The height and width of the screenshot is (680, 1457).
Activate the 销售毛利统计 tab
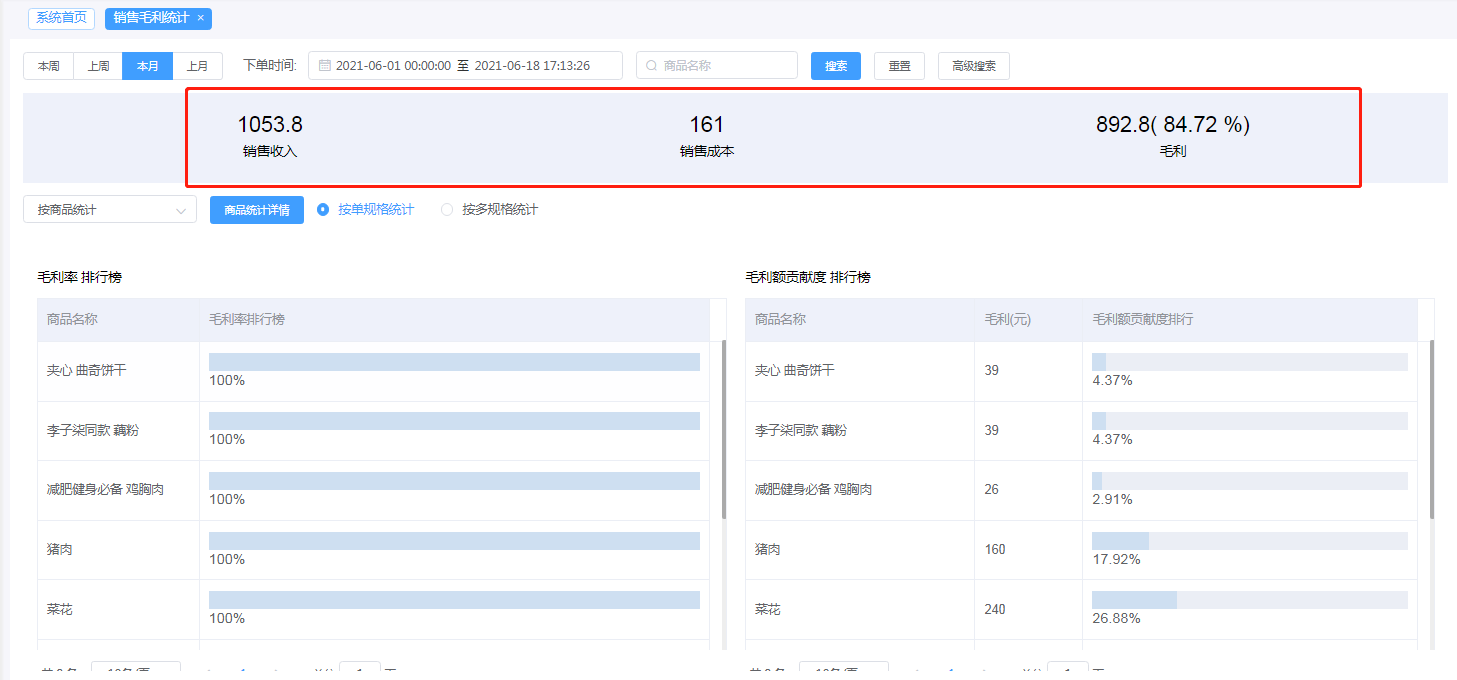pyautogui.click(x=151, y=18)
